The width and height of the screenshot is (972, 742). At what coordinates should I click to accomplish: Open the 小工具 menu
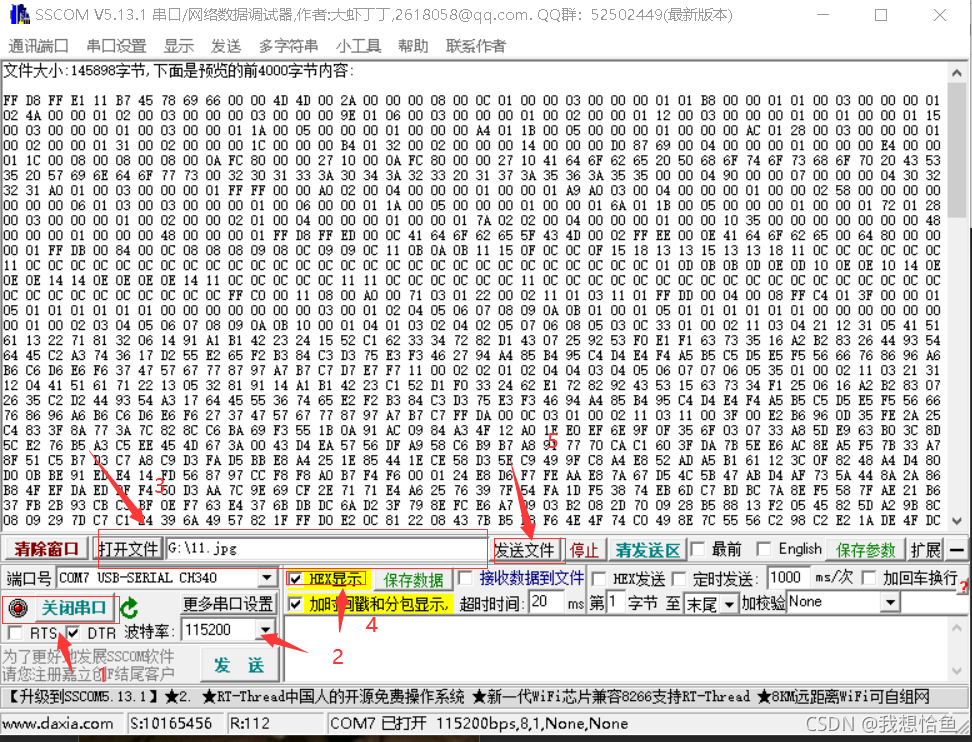(358, 46)
